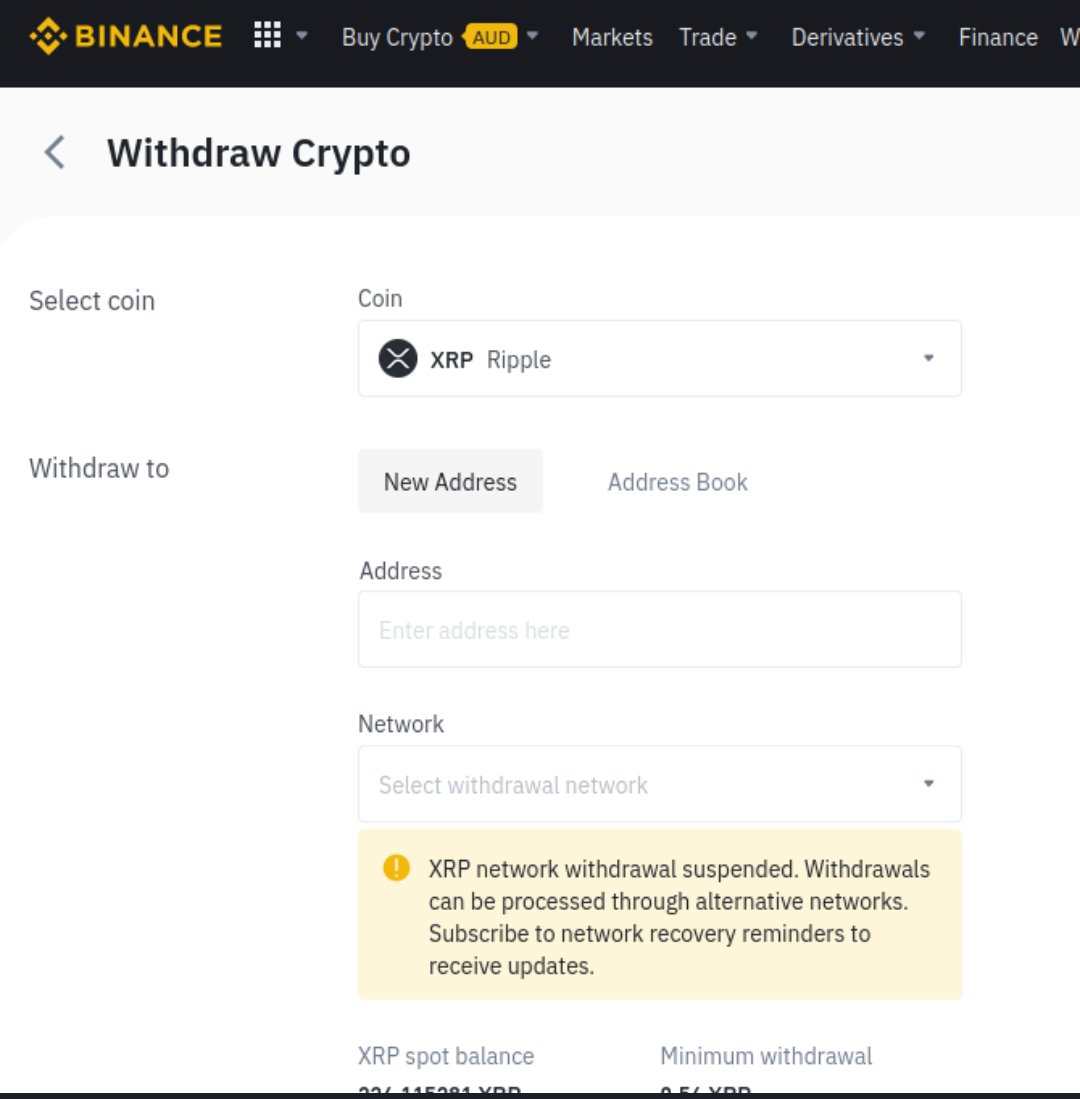Open the Select withdrawal network dropdown

pos(659,784)
